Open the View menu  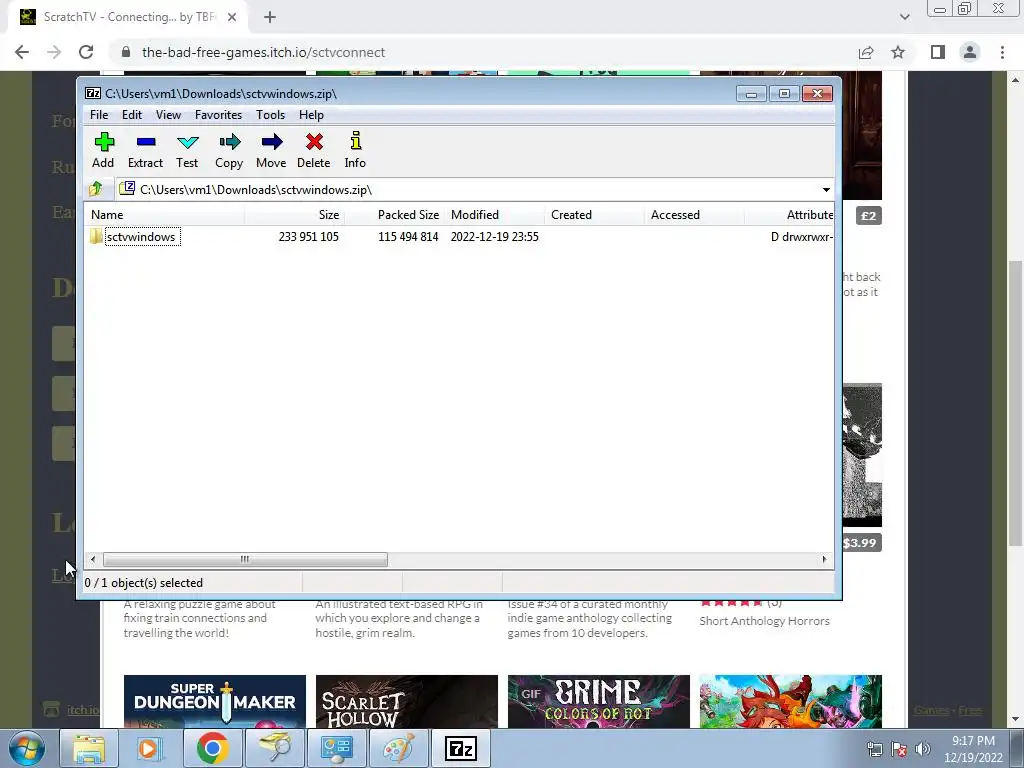168,115
